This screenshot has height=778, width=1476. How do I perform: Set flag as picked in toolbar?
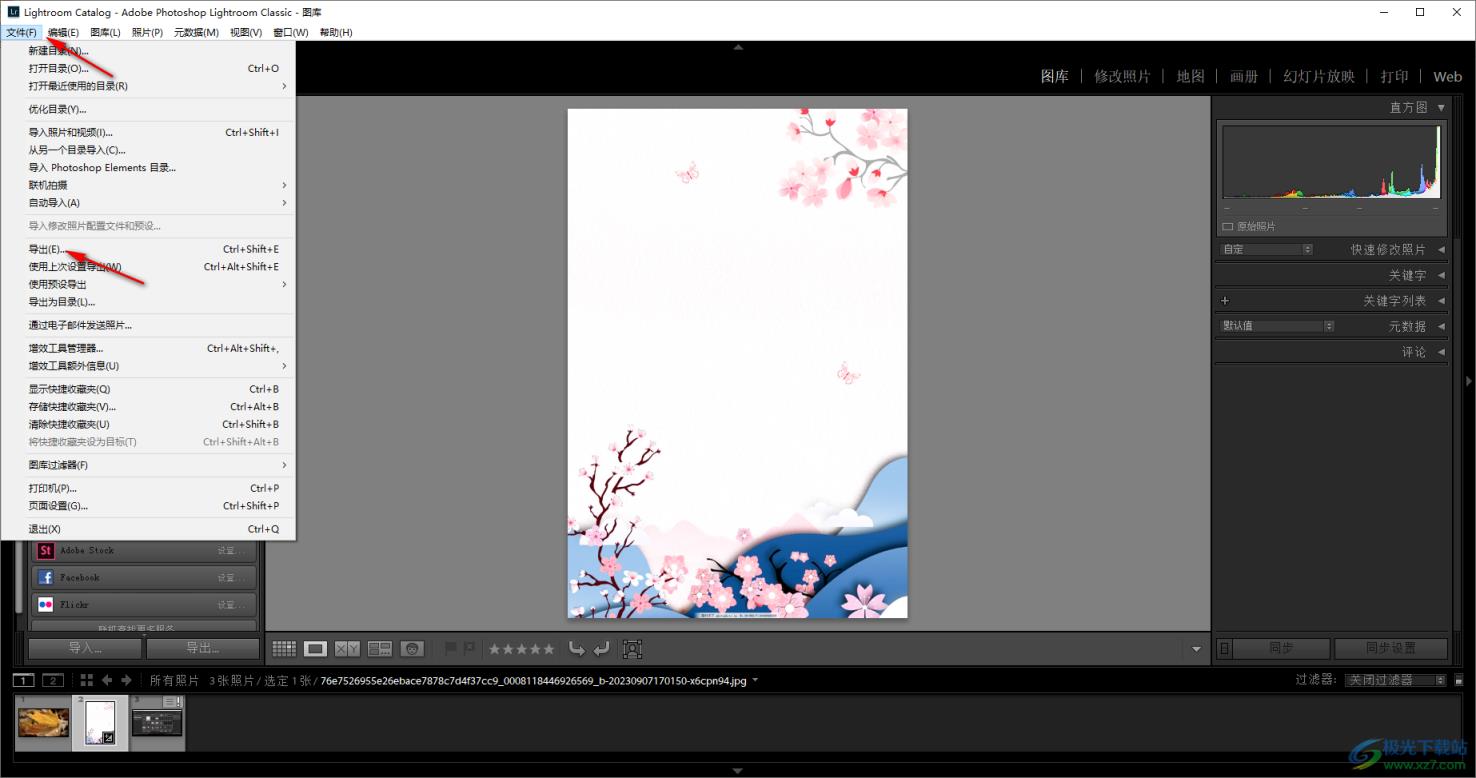[x=450, y=648]
